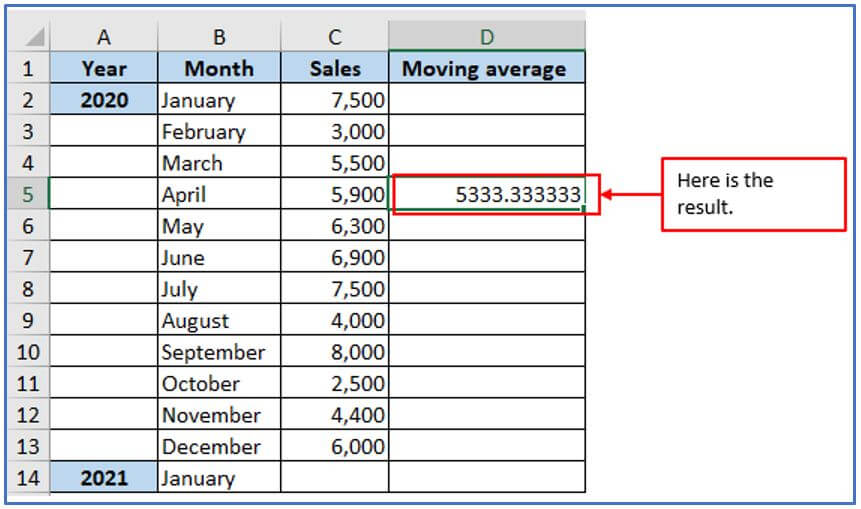Select column B header
The image size is (861, 509).
coord(219,37)
